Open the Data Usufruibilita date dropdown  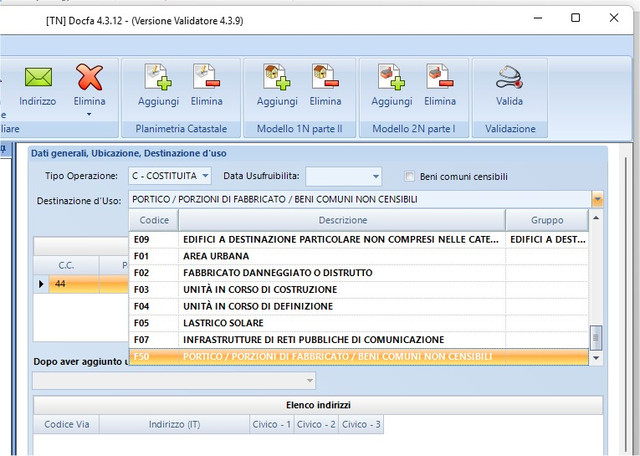[x=376, y=176]
